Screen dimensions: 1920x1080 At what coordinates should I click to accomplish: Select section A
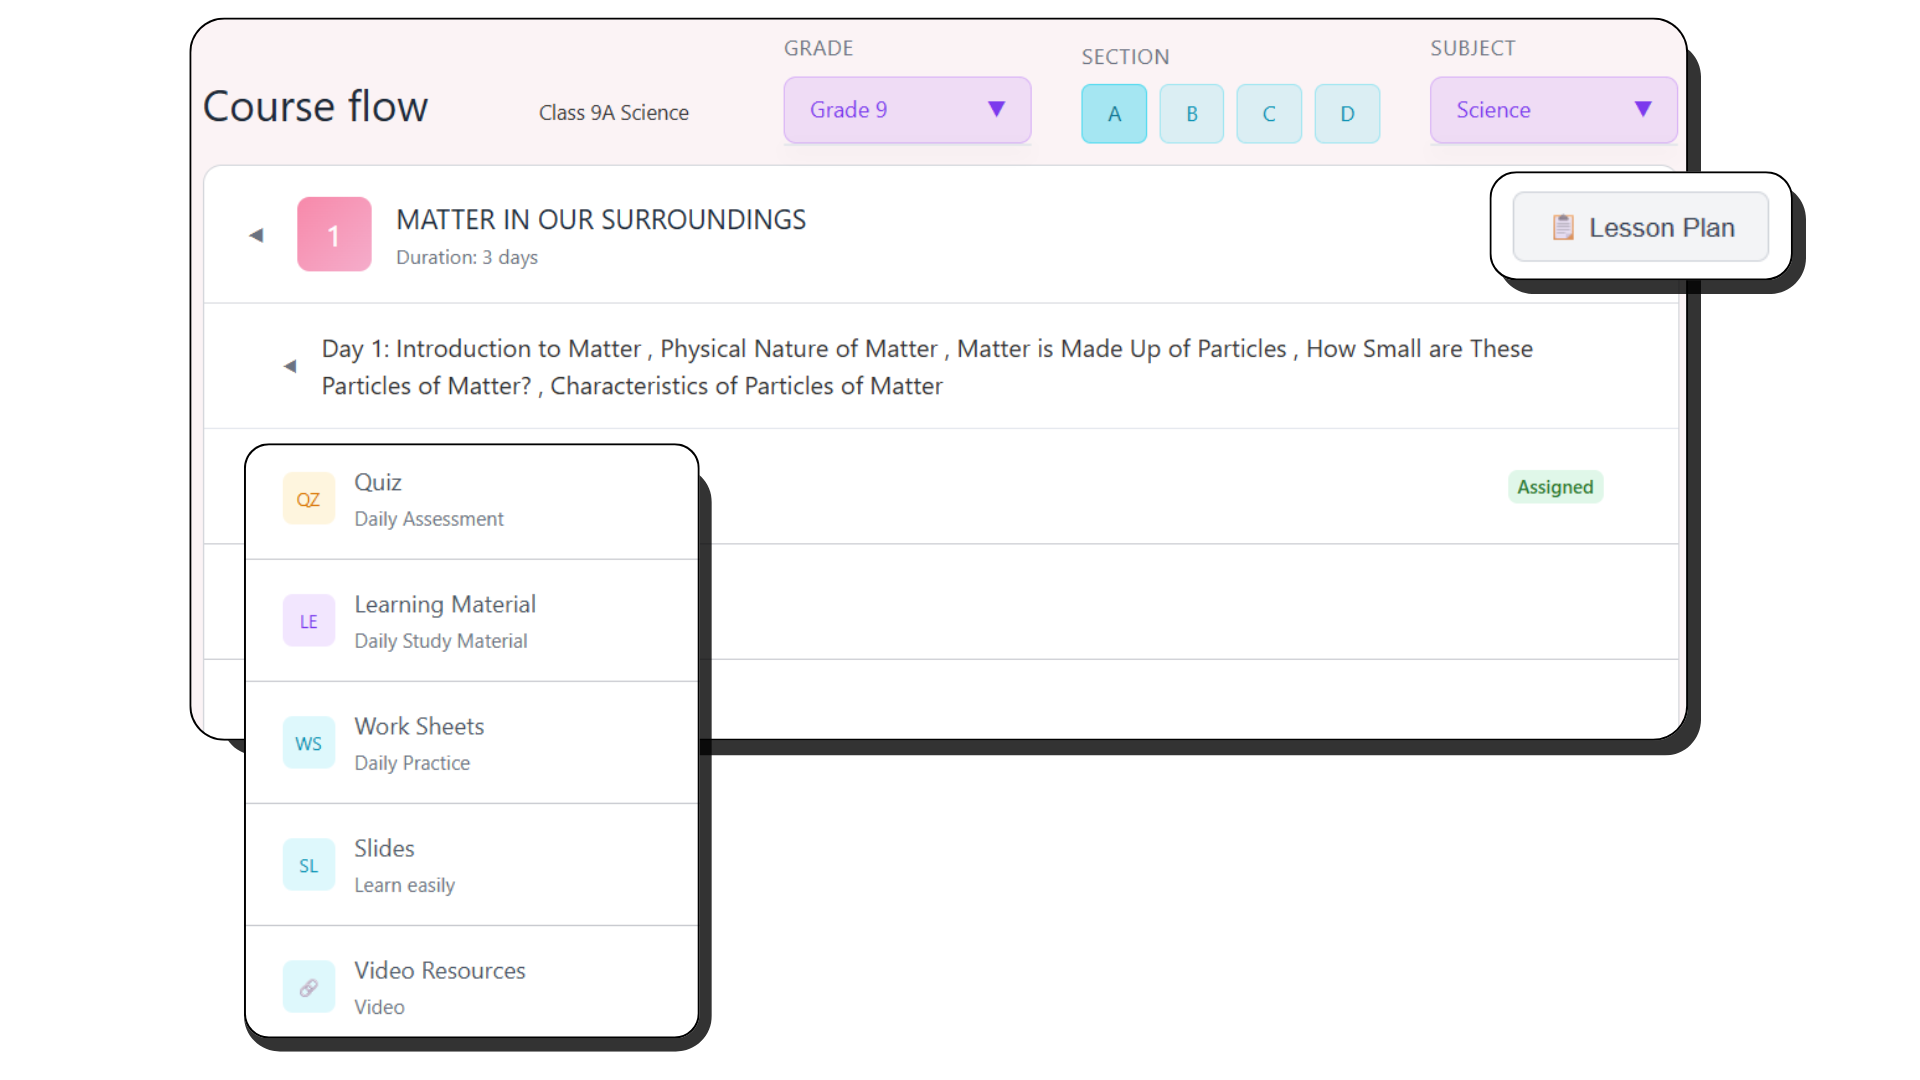tap(1113, 113)
